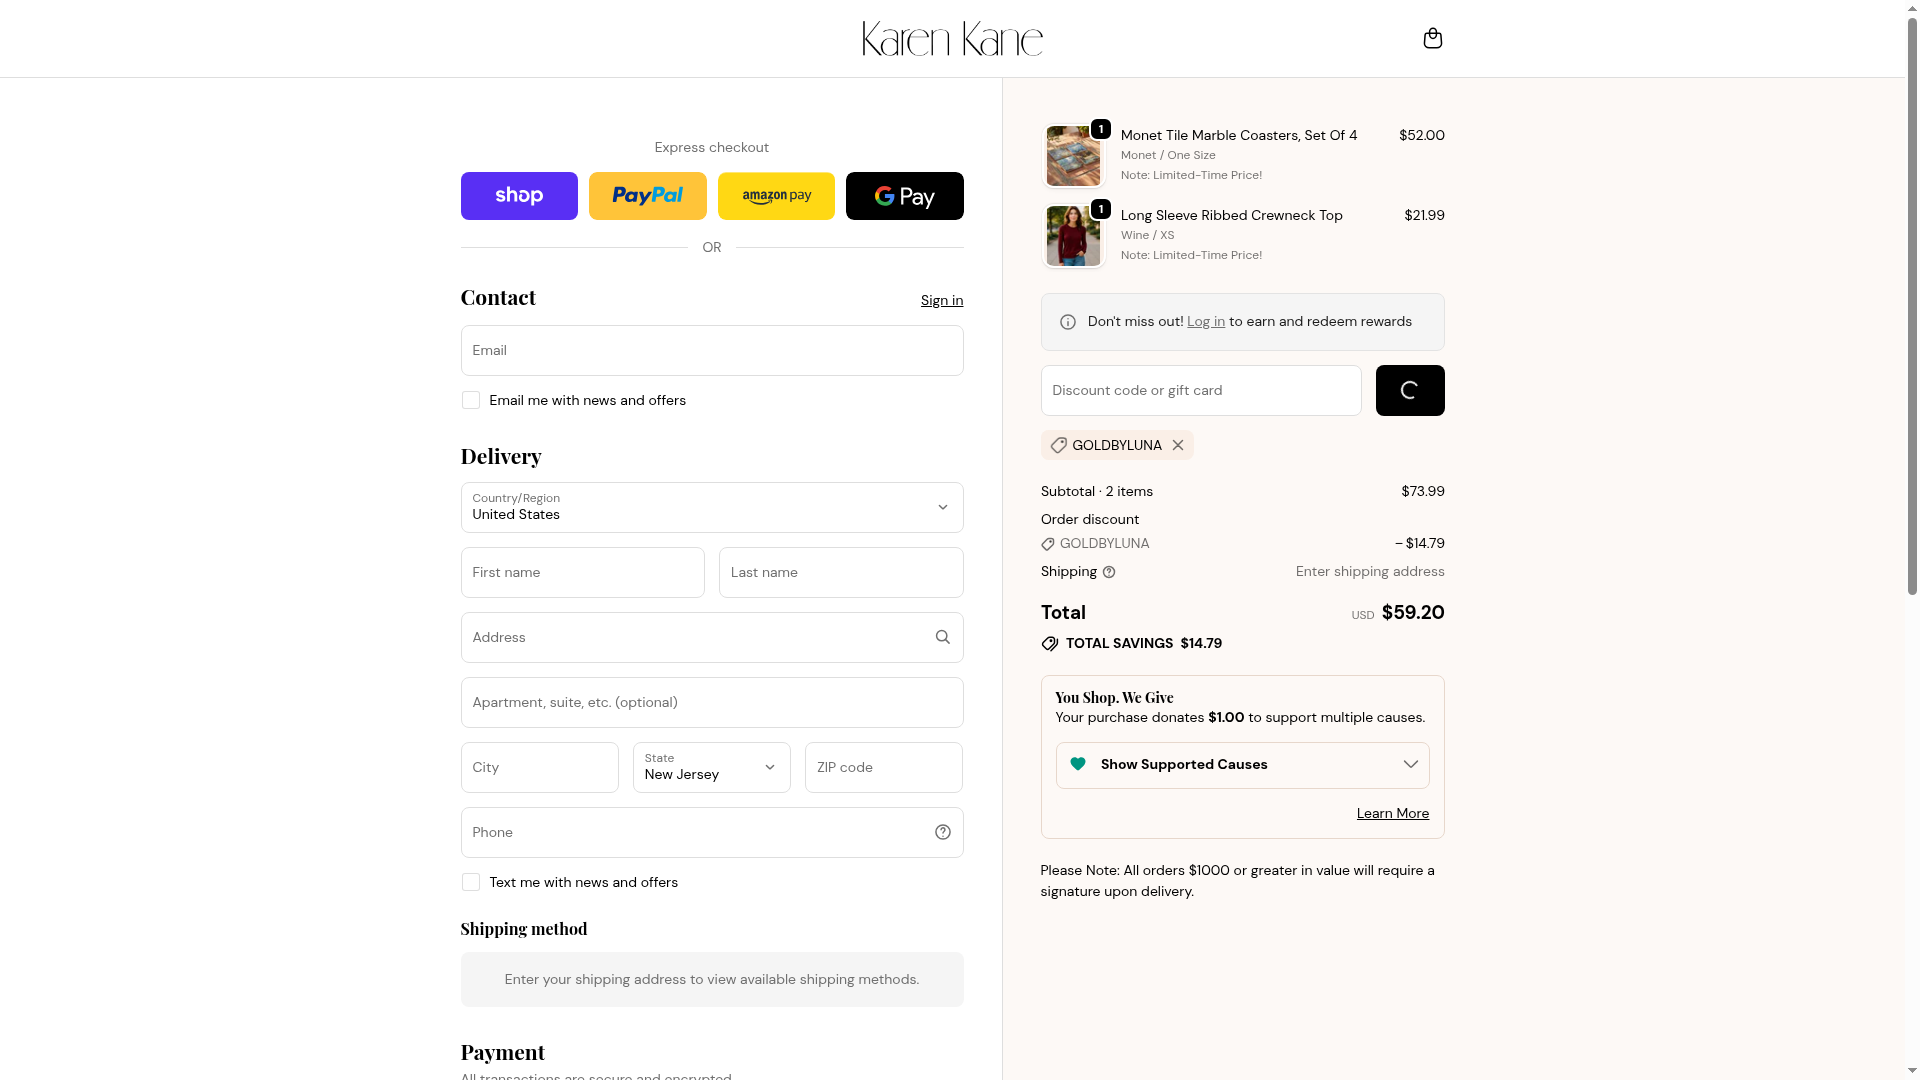This screenshot has height=1080, width=1920.
Task: Expand Show Supported Causes
Action: (1242, 765)
